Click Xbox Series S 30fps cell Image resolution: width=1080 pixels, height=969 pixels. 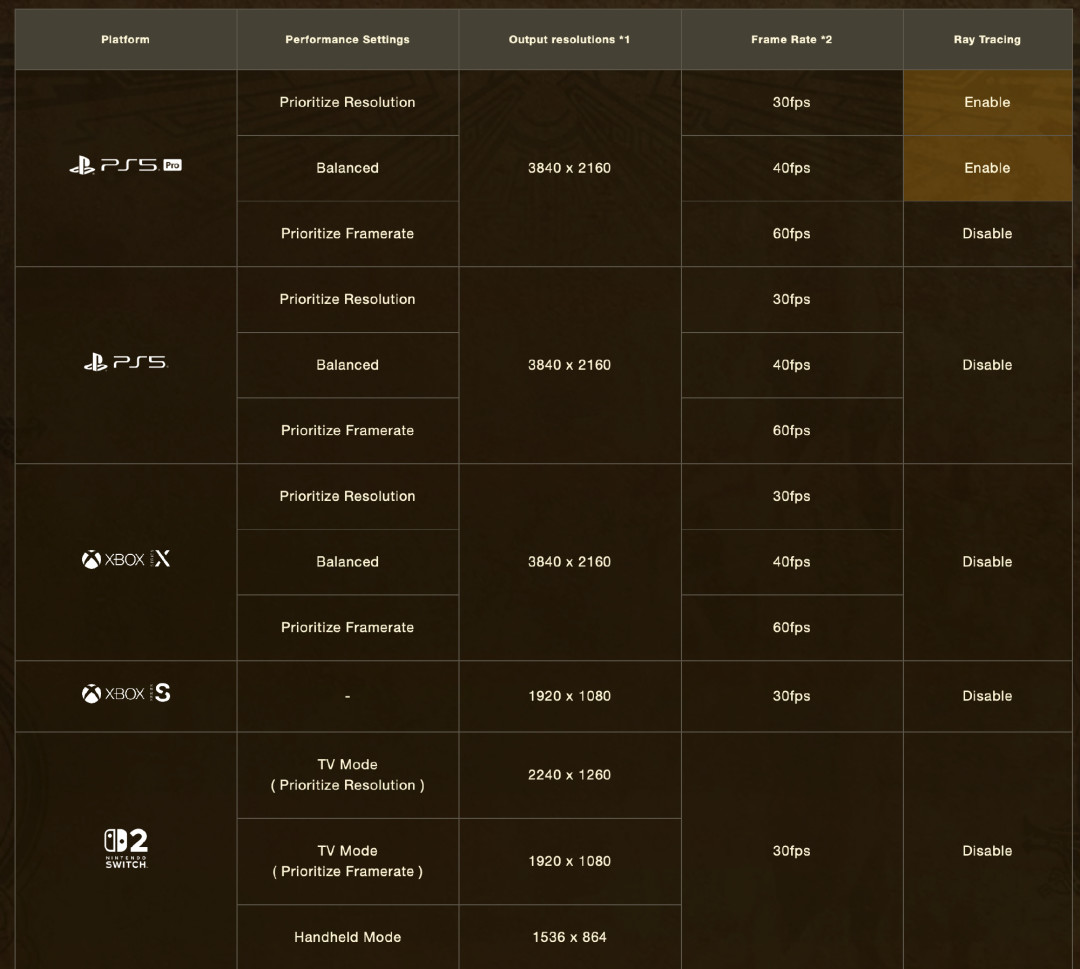coord(791,696)
